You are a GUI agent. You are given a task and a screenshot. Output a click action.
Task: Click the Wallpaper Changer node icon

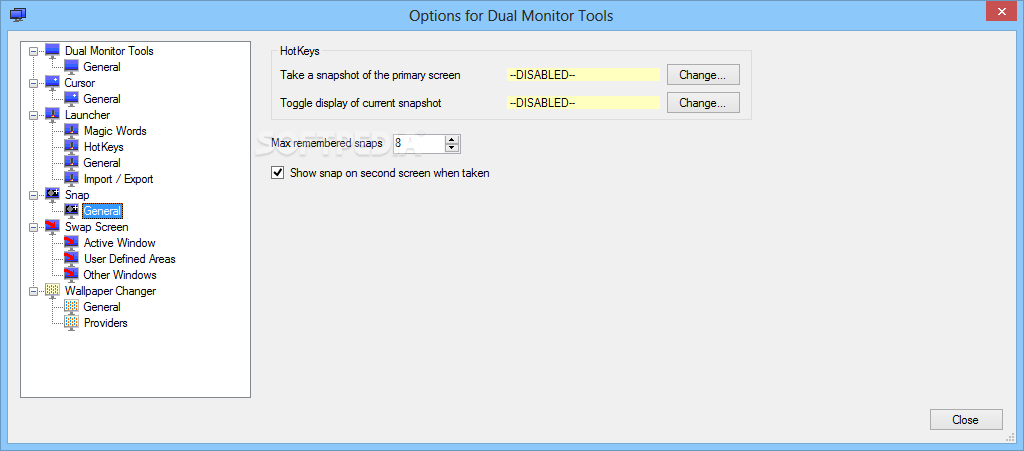(x=52, y=291)
